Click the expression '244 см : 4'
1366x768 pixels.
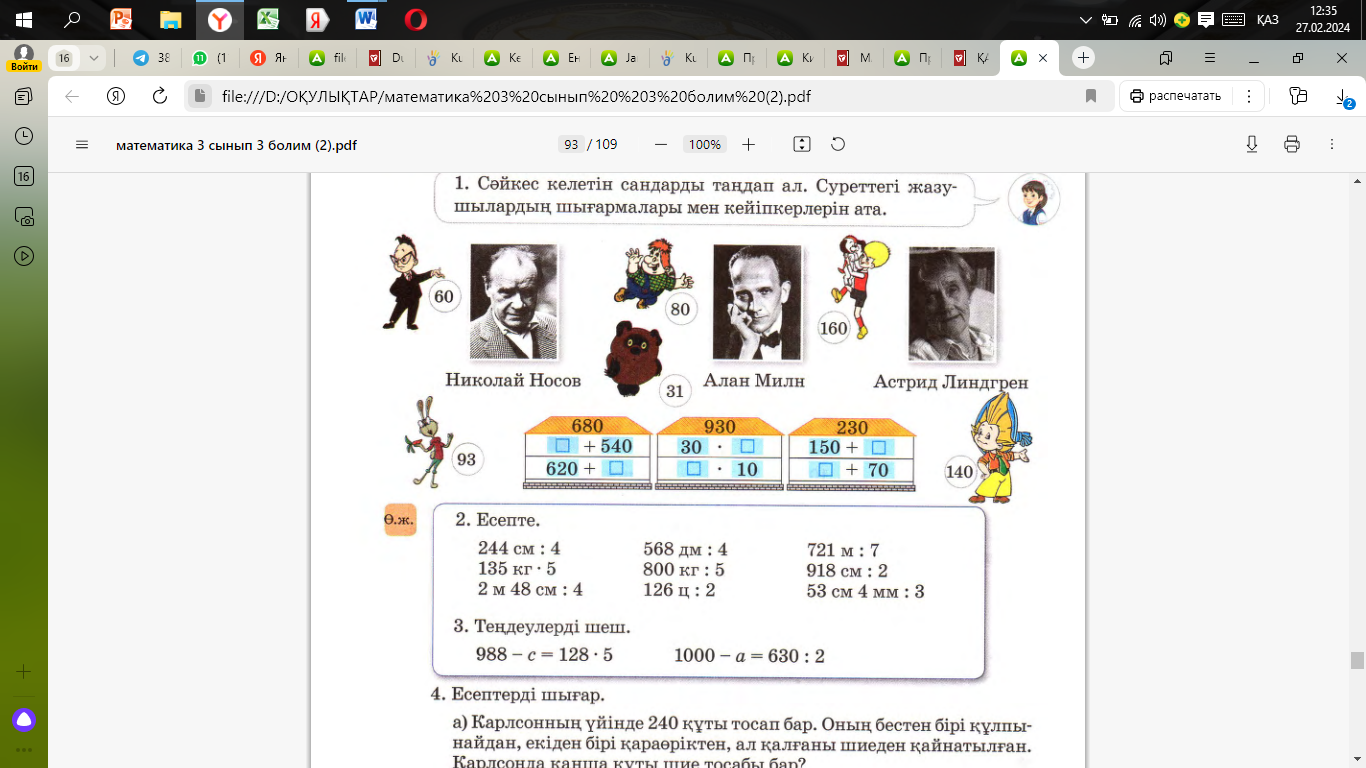[x=520, y=549]
